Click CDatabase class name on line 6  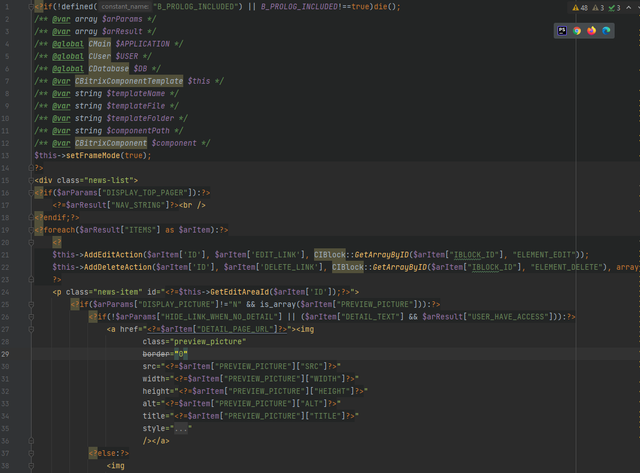click(x=109, y=69)
